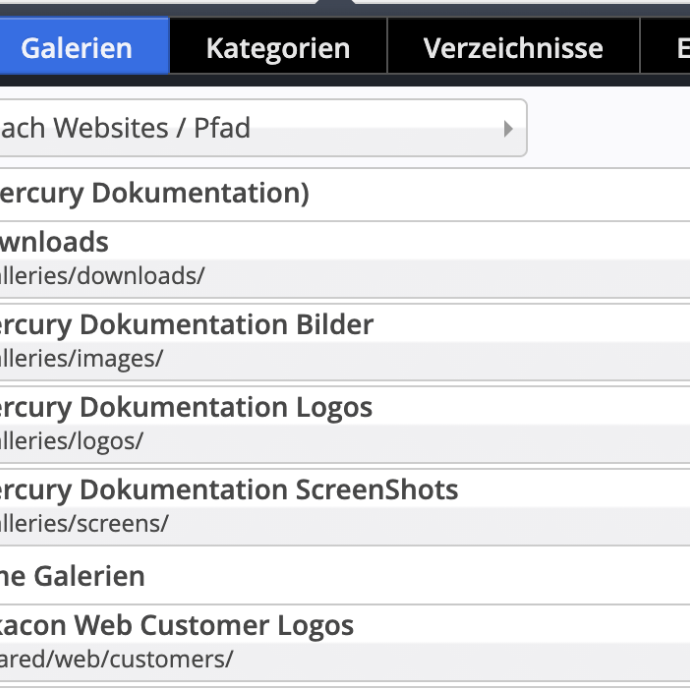690x690 pixels.
Task: Open the Web Customer Logos gallery
Action: click(x=180, y=626)
